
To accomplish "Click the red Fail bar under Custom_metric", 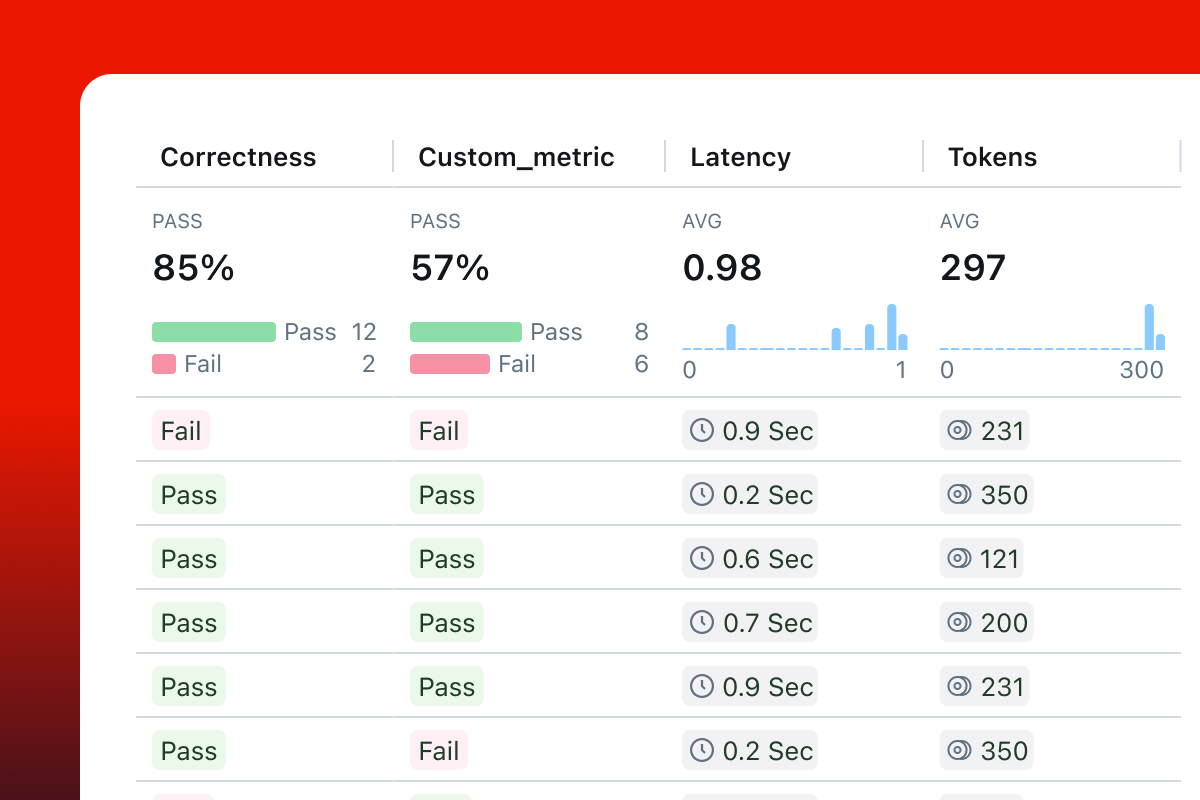I will 450,364.
